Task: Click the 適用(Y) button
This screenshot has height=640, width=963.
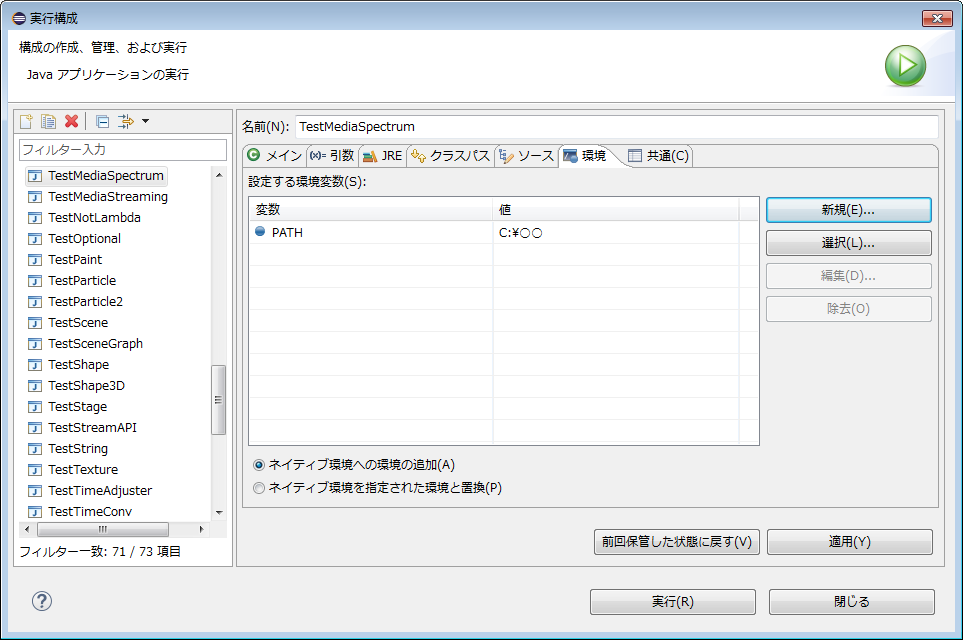Action: click(849, 542)
